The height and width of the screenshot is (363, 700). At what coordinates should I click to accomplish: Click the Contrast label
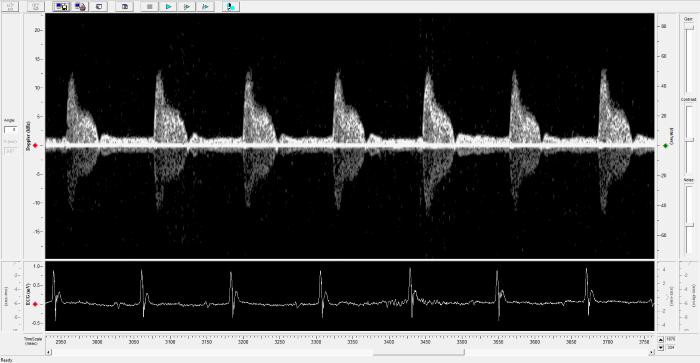[x=688, y=100]
